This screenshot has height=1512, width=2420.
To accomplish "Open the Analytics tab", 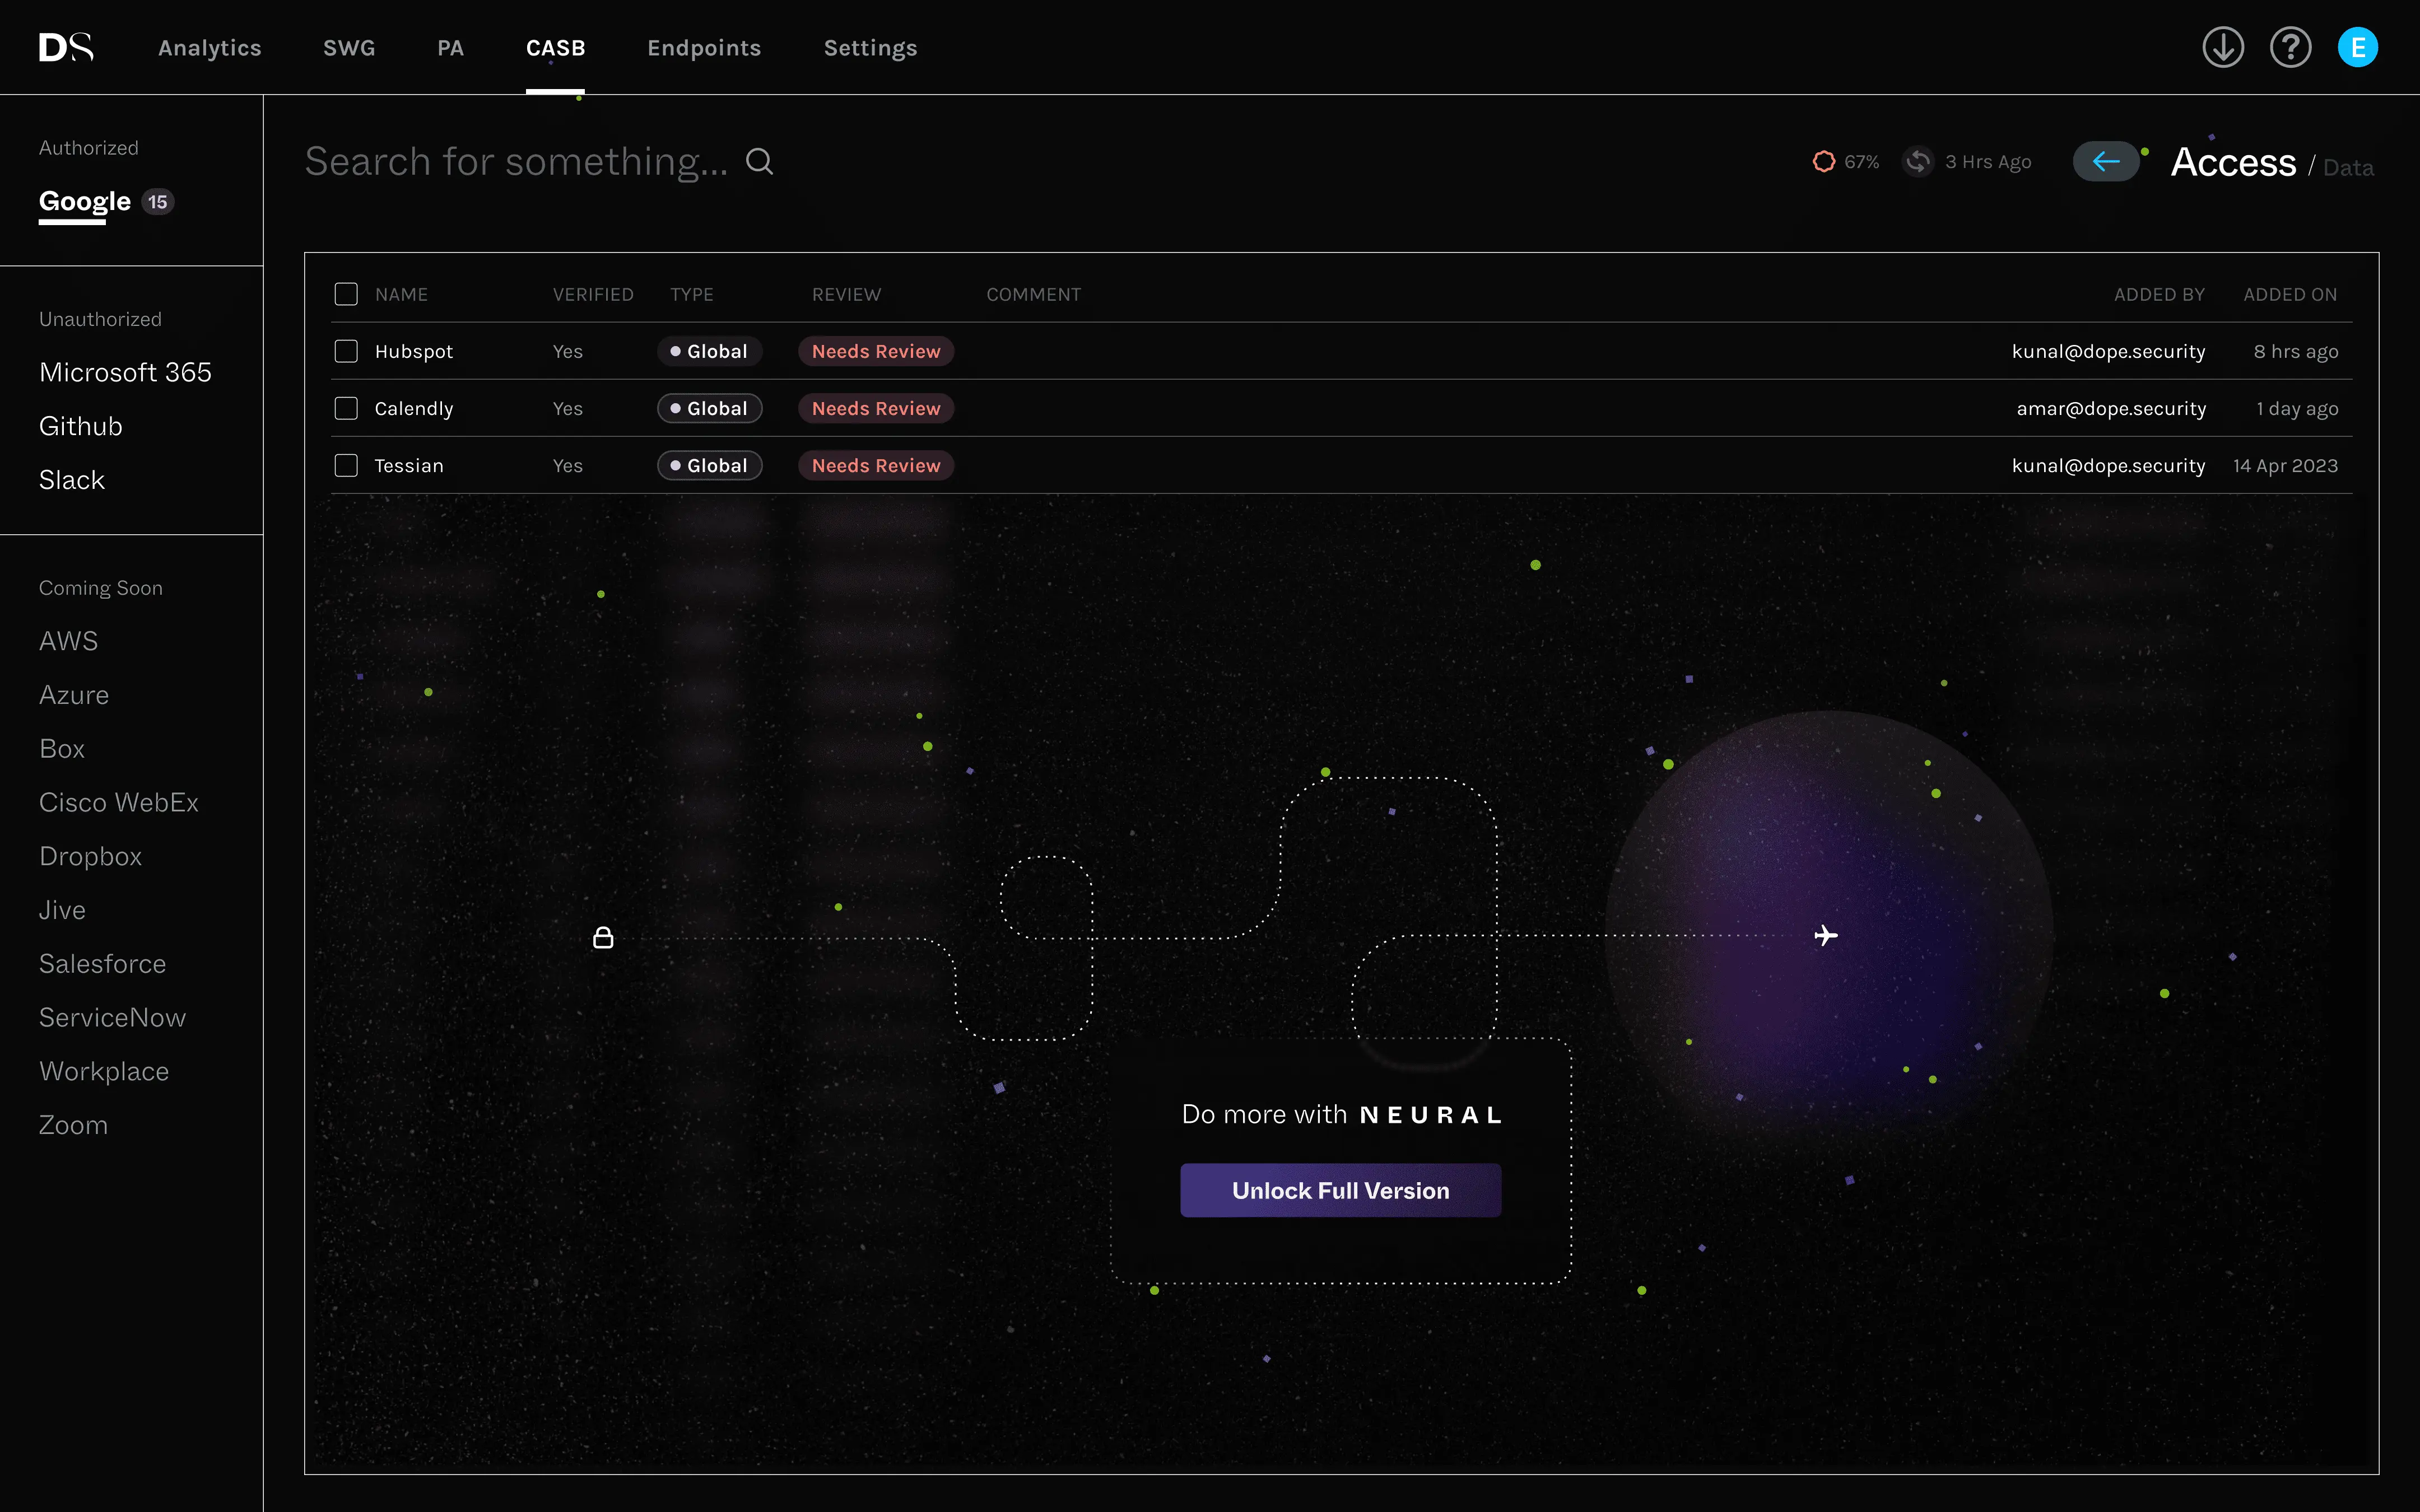I will [209, 48].
